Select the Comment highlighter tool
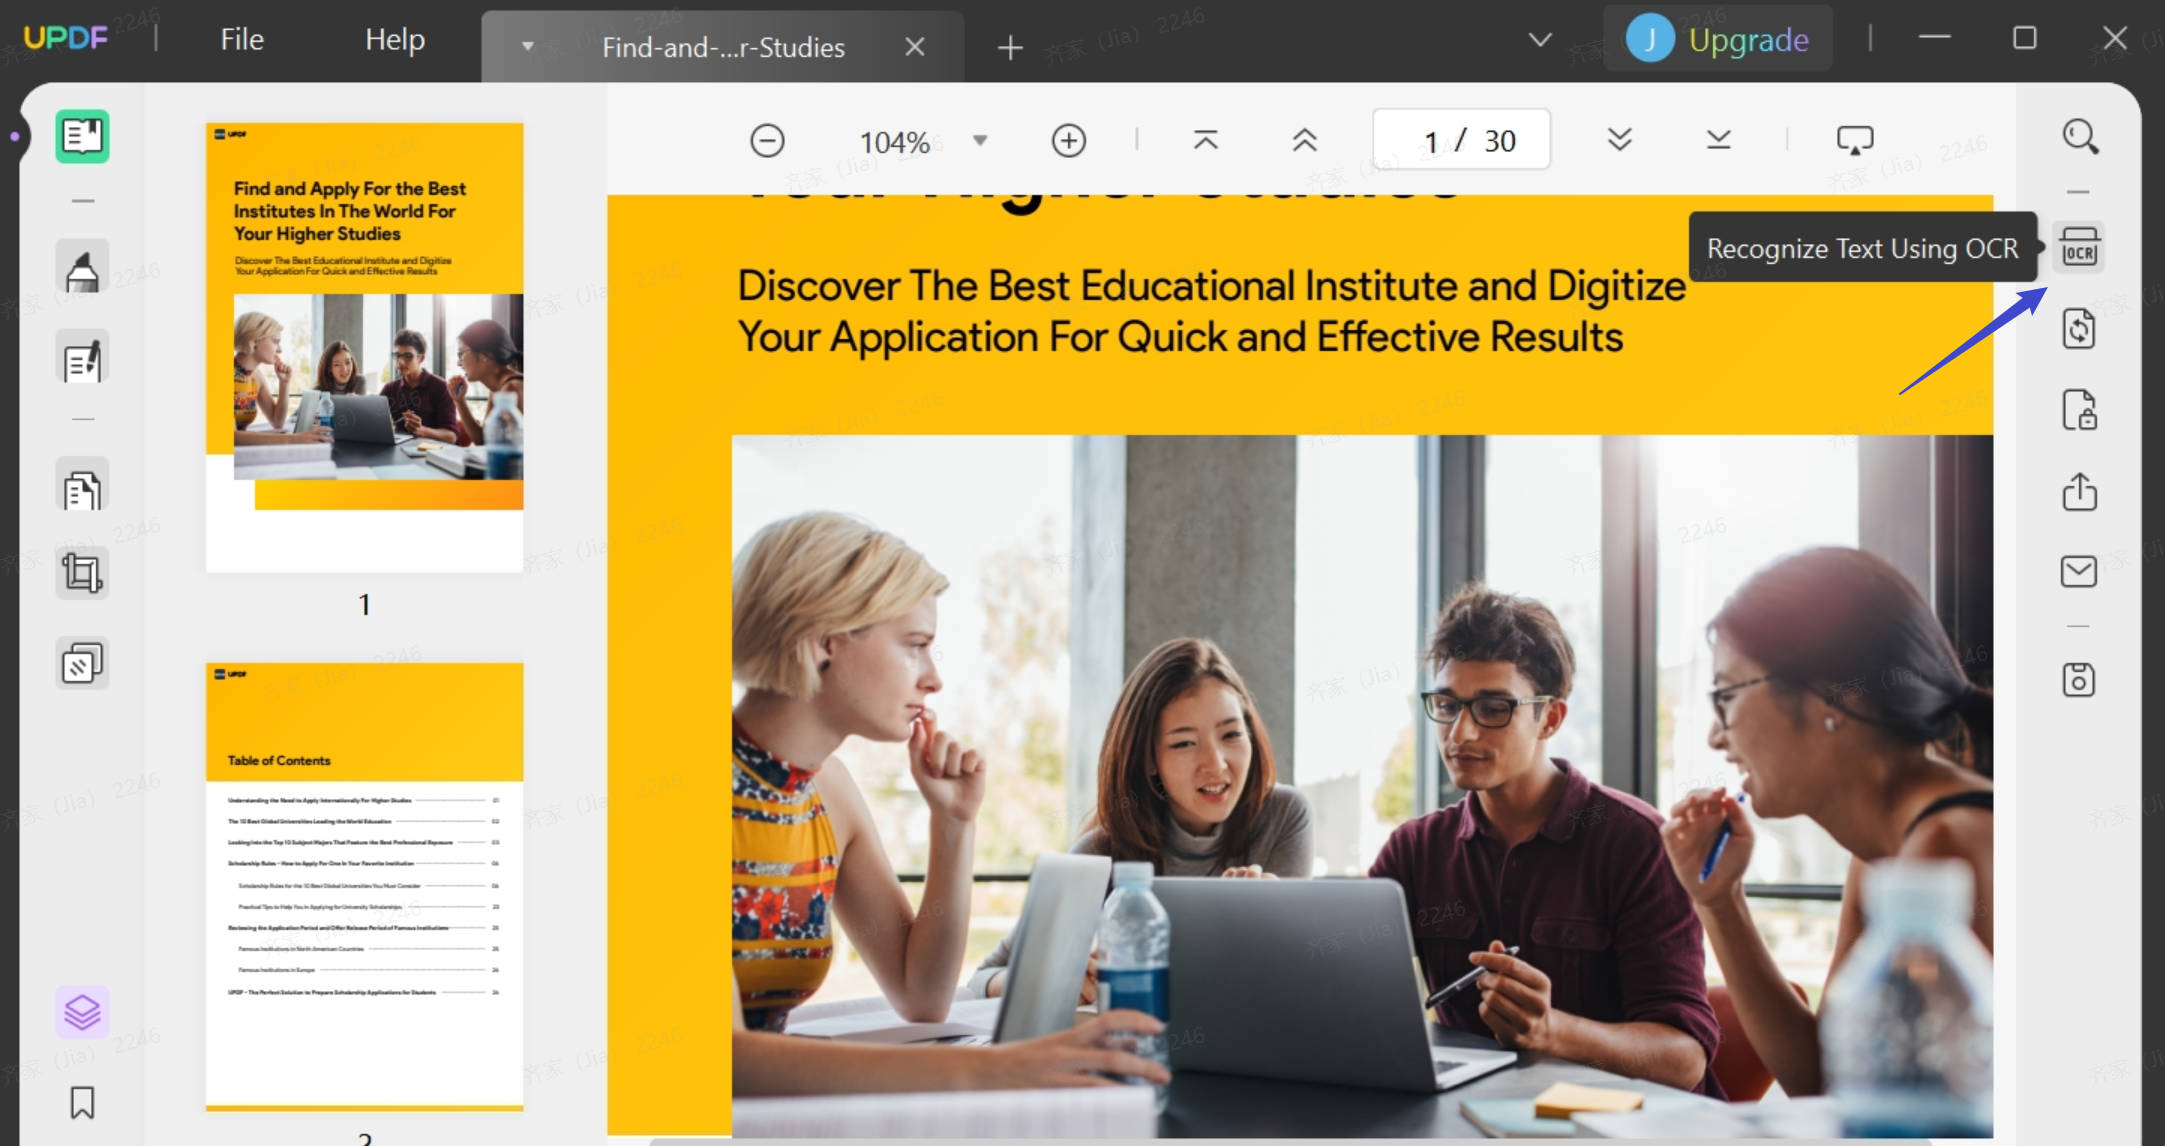 coord(82,268)
